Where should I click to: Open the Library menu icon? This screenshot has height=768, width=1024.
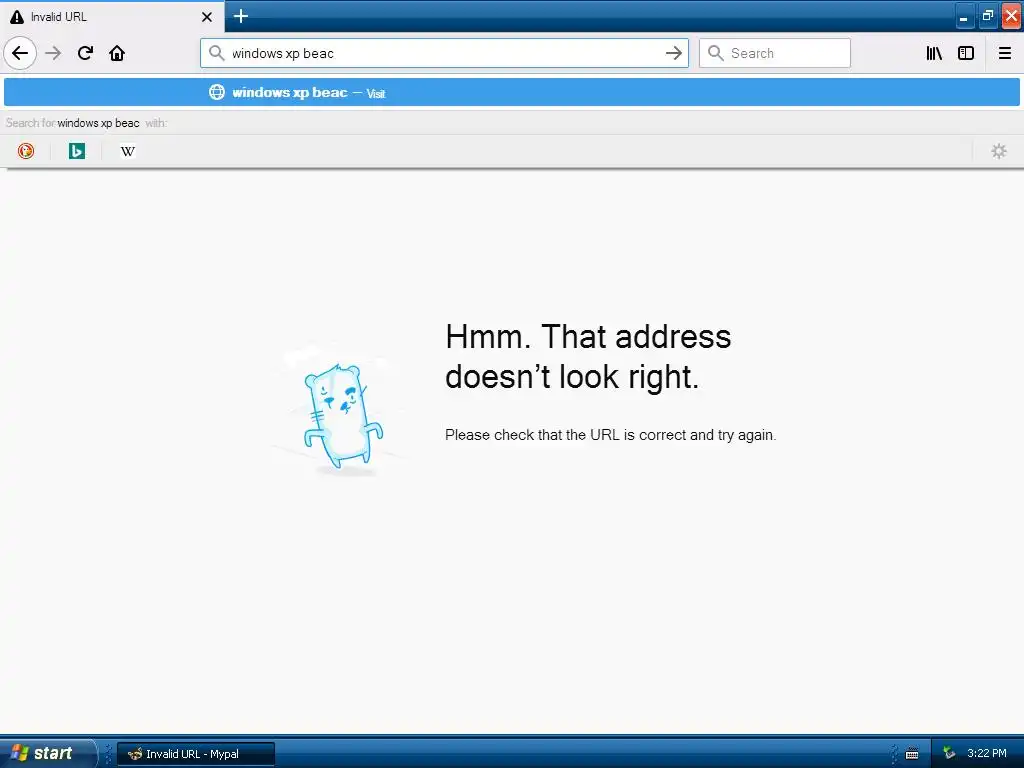click(934, 53)
